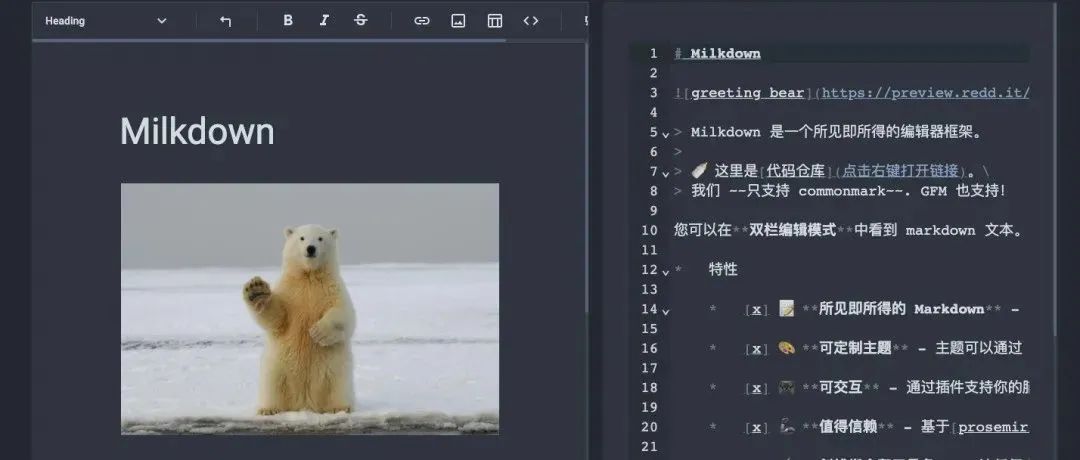The image size is (1080, 460).
Task: Click the horizontal scrollbar under the toolbar
Action: tap(269, 41)
